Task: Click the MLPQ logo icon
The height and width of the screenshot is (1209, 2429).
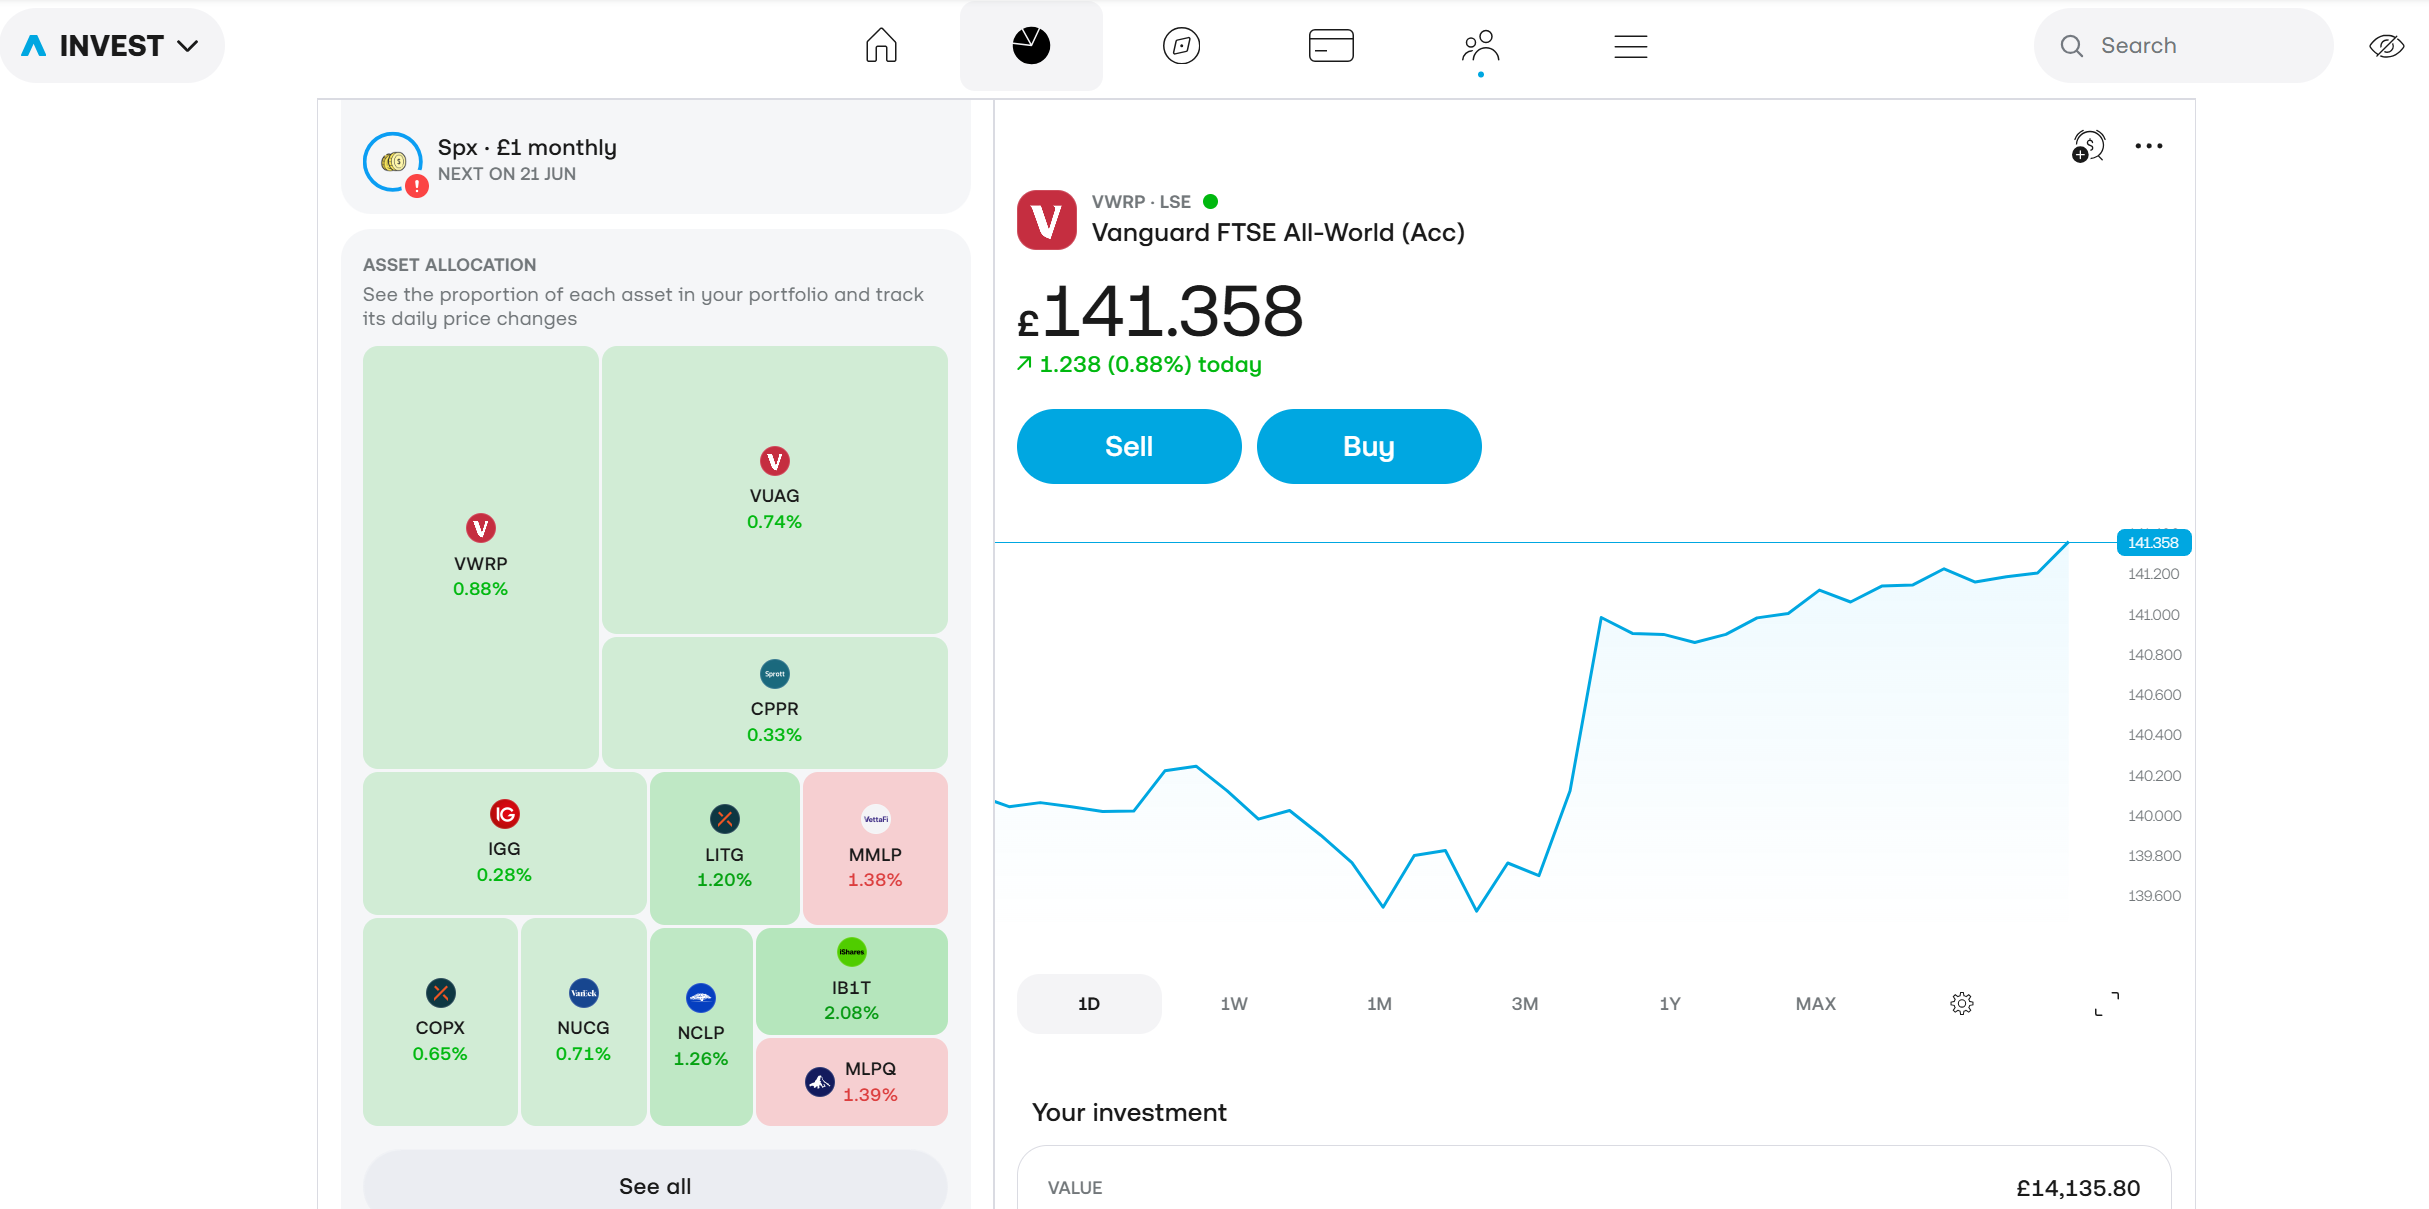Action: pos(820,1081)
